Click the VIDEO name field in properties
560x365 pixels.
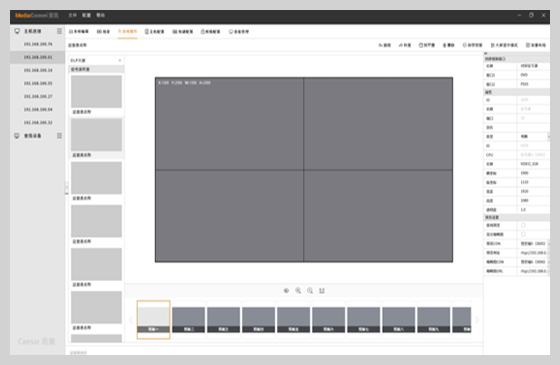pos(534,164)
